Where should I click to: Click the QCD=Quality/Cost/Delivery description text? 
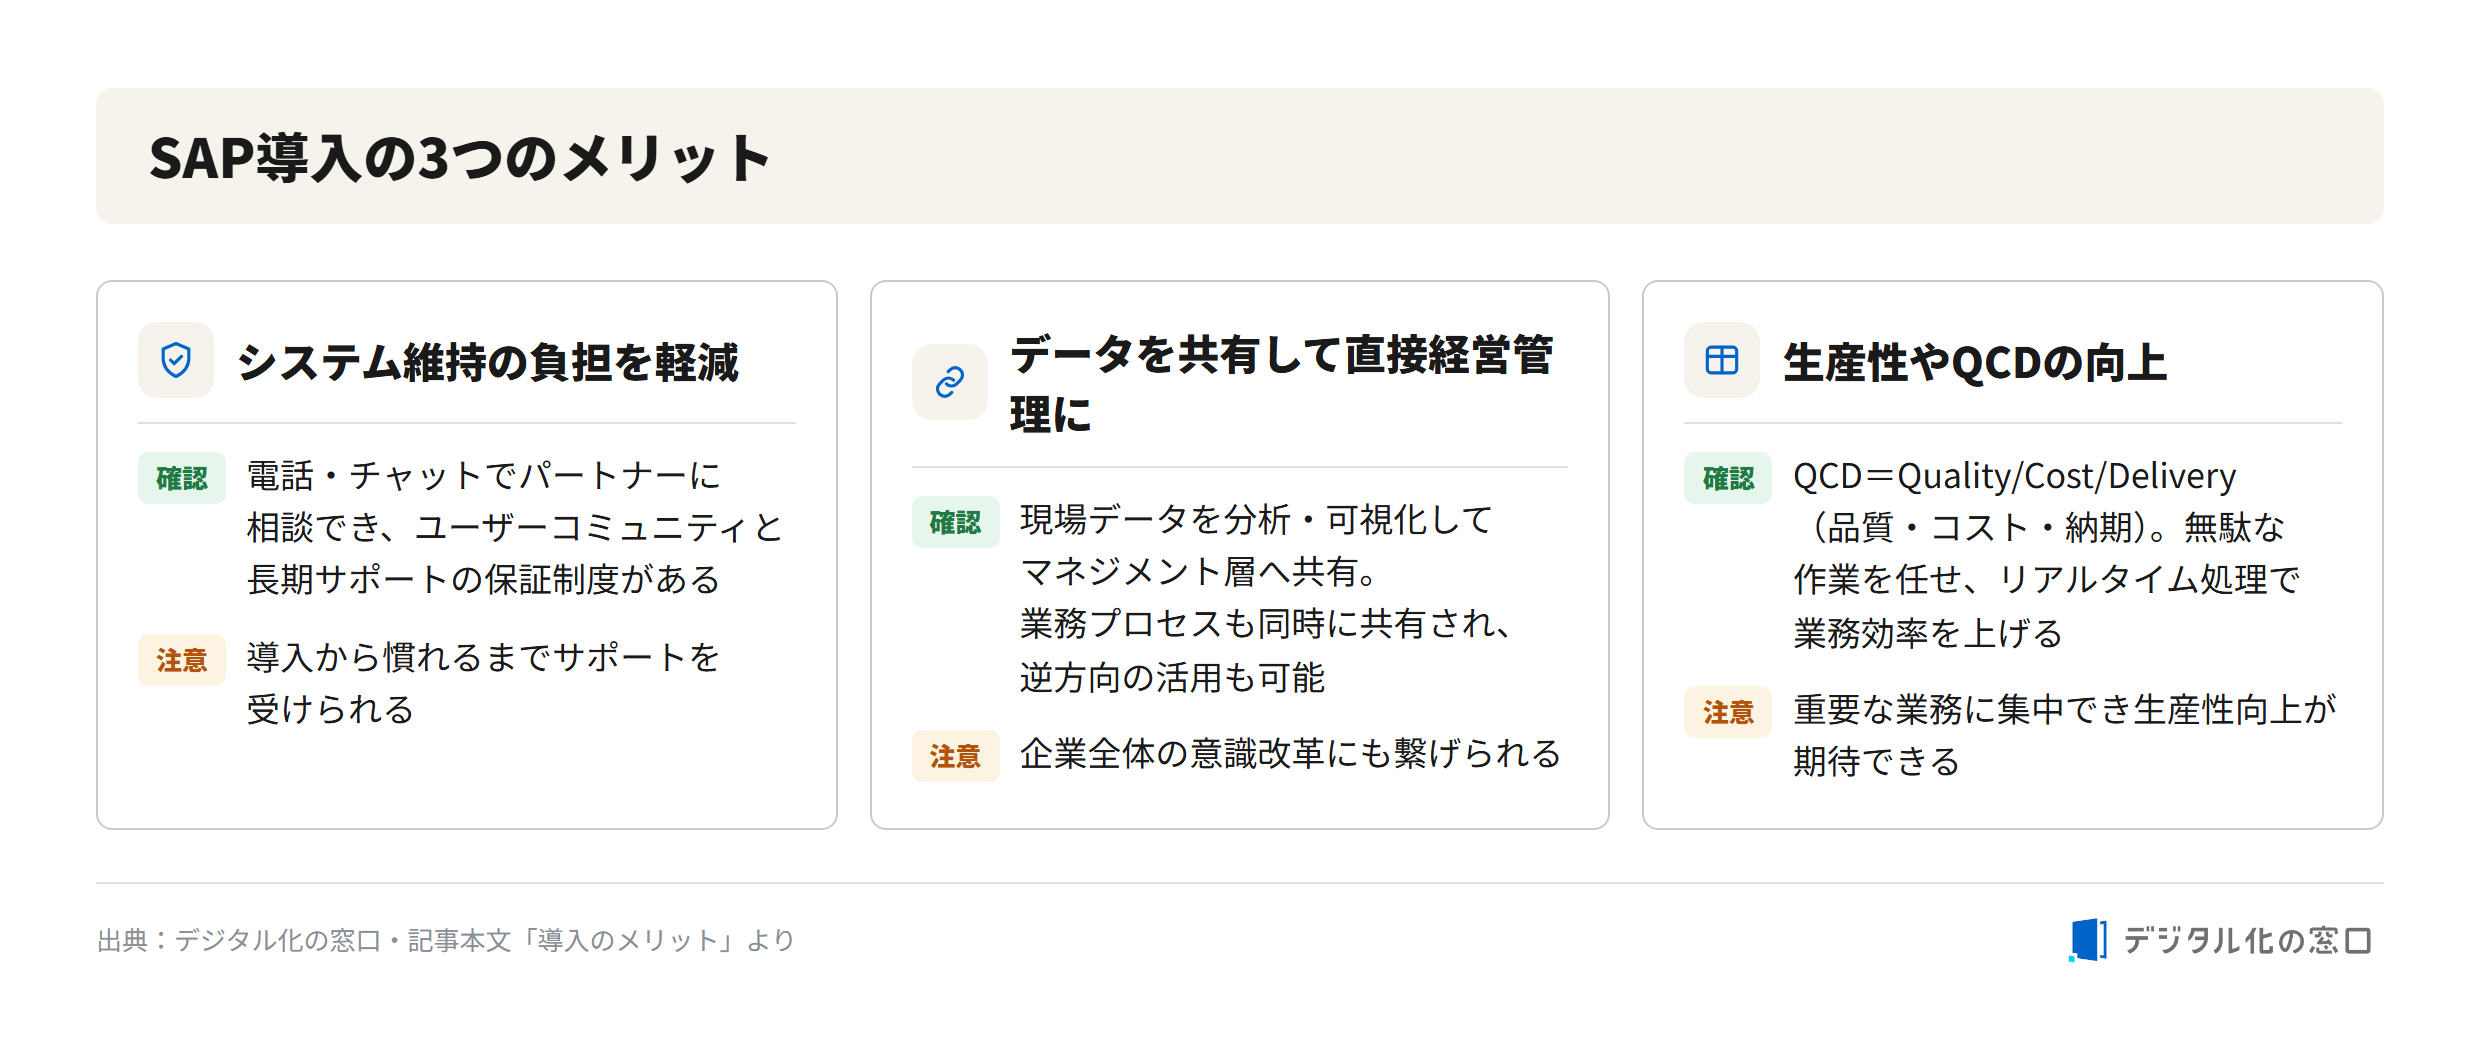[2047, 554]
